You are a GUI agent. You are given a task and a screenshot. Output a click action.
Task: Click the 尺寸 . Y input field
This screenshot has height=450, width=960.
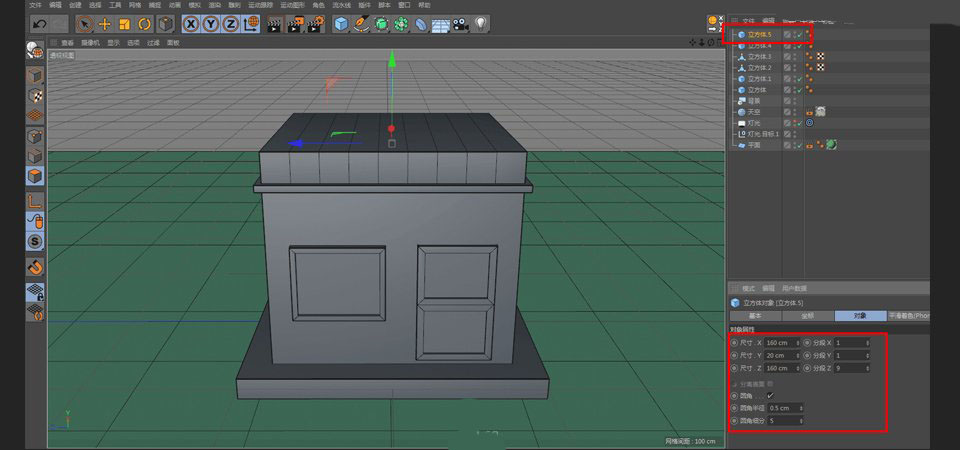(777, 355)
